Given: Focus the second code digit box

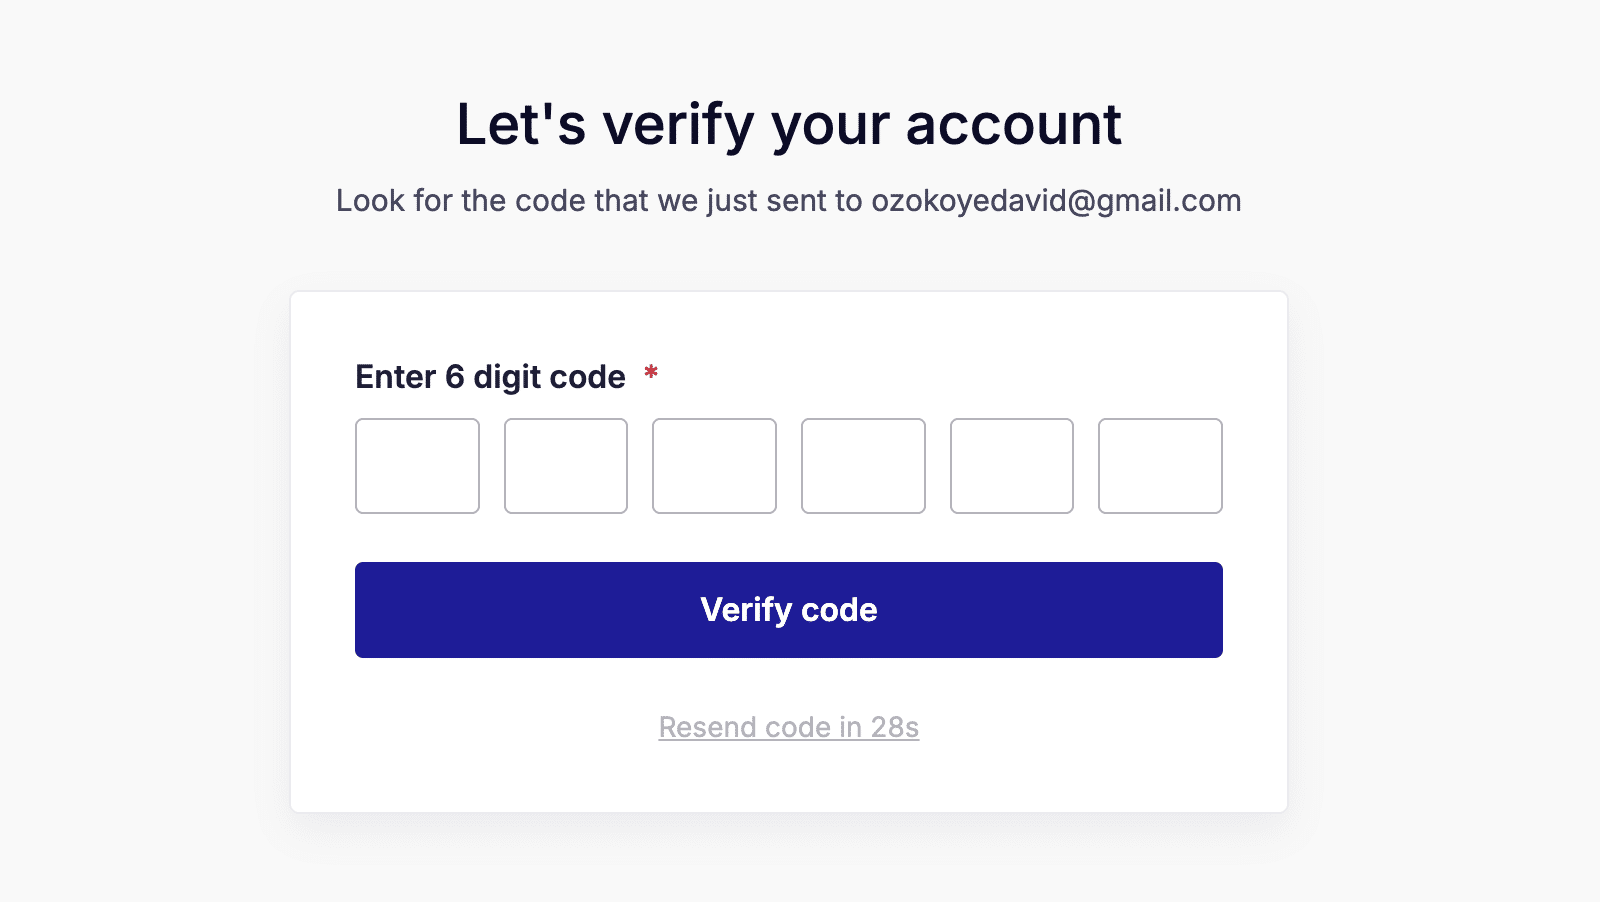Looking at the screenshot, I should click(x=566, y=466).
